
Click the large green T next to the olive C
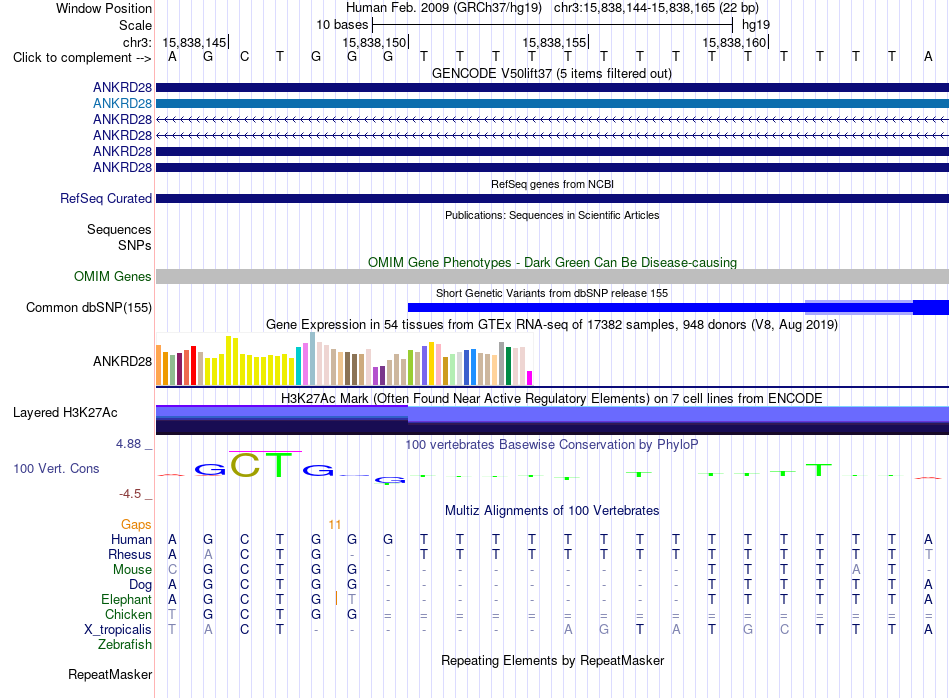point(279,465)
